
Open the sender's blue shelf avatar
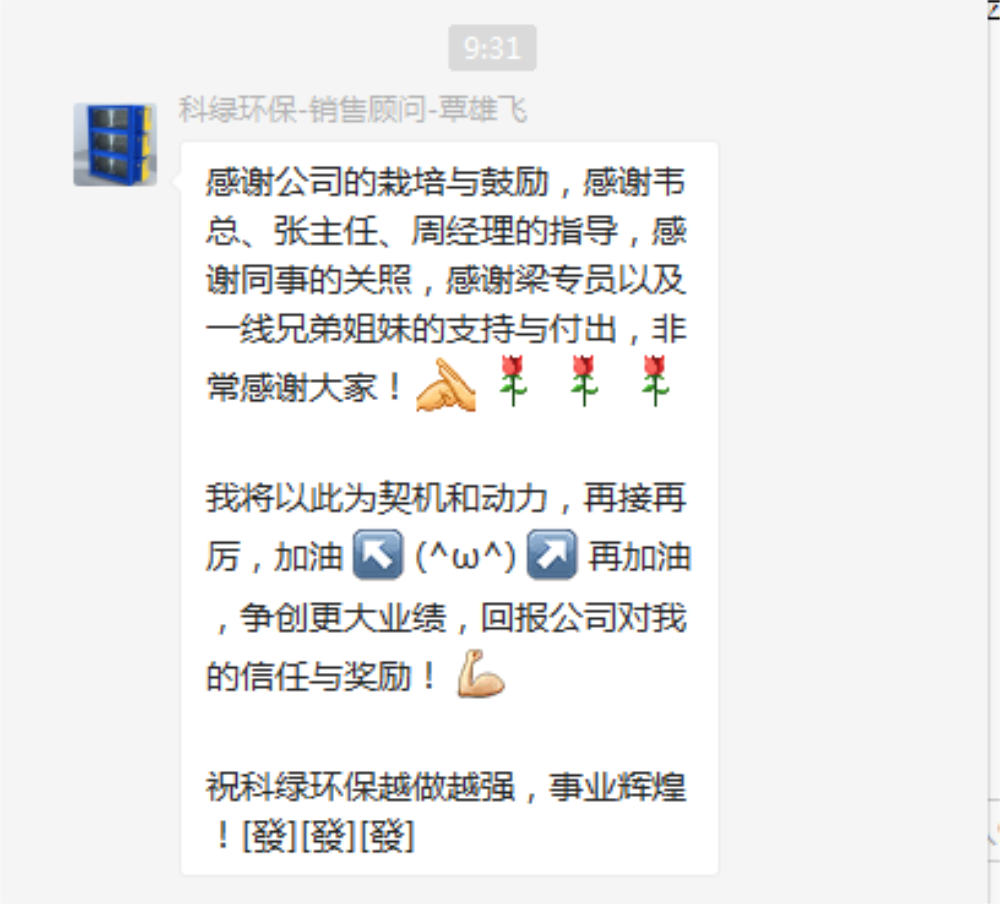[115, 145]
